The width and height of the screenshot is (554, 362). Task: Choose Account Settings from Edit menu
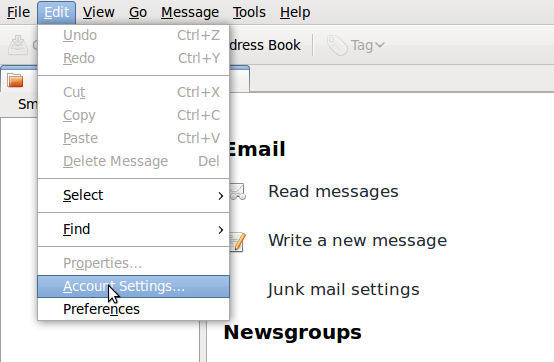coord(134,286)
